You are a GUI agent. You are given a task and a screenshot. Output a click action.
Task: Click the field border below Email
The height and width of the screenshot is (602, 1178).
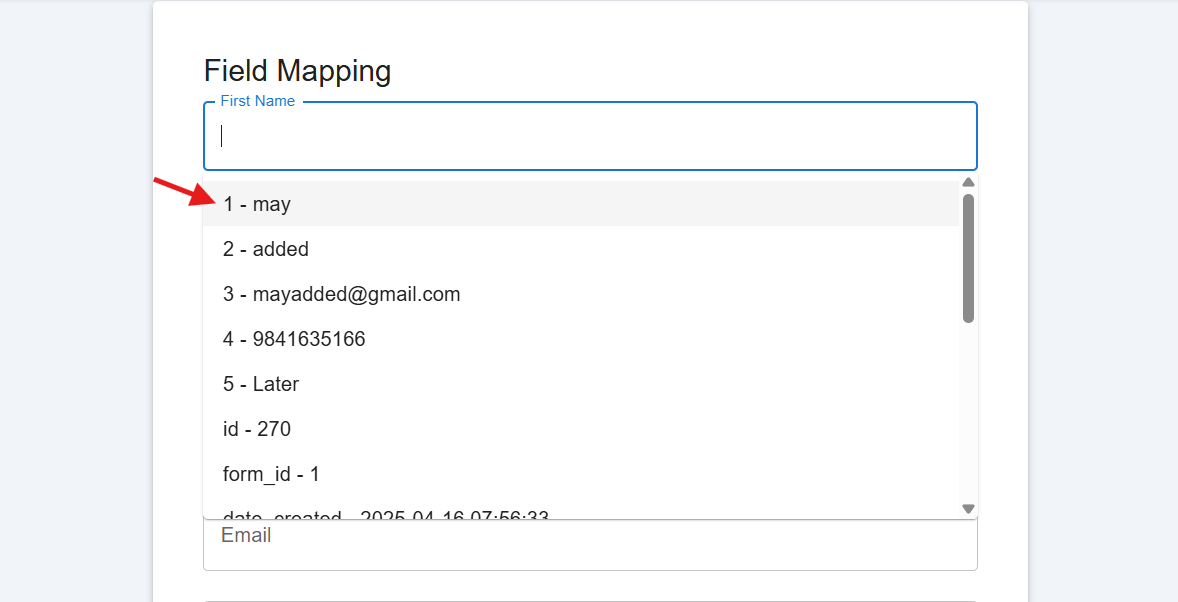click(590, 600)
